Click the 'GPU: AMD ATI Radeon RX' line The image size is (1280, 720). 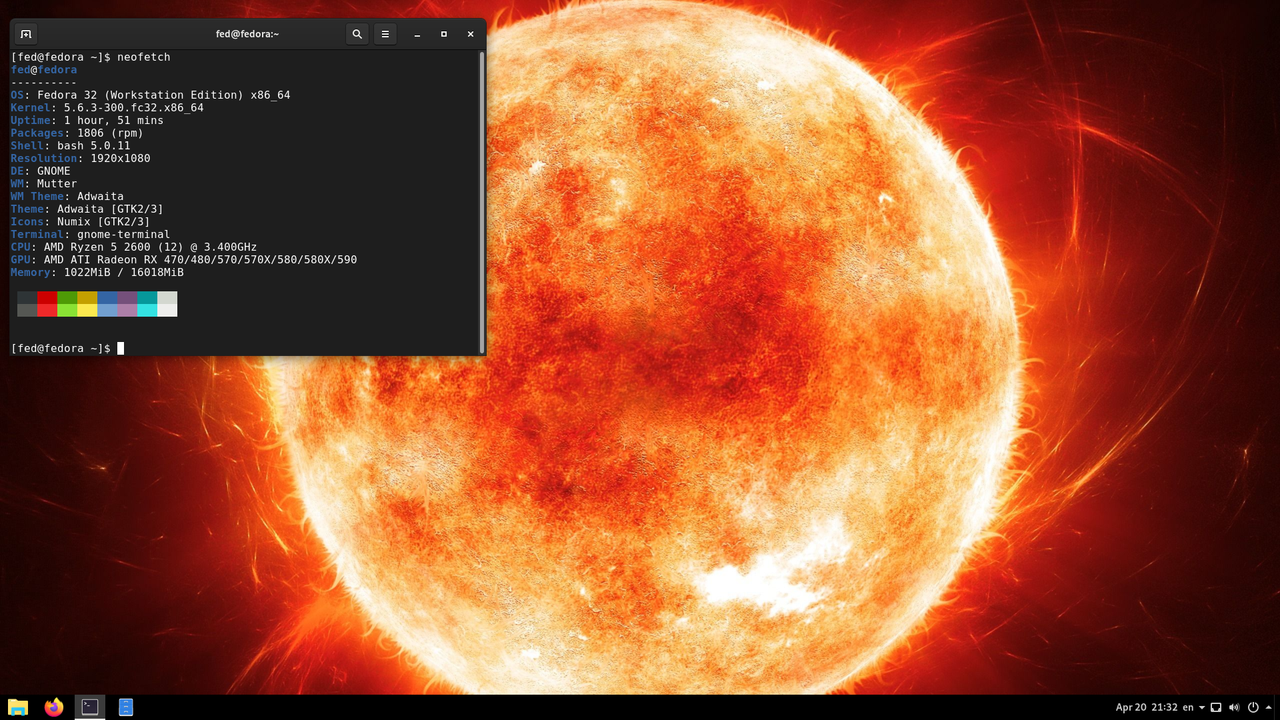[183, 260]
